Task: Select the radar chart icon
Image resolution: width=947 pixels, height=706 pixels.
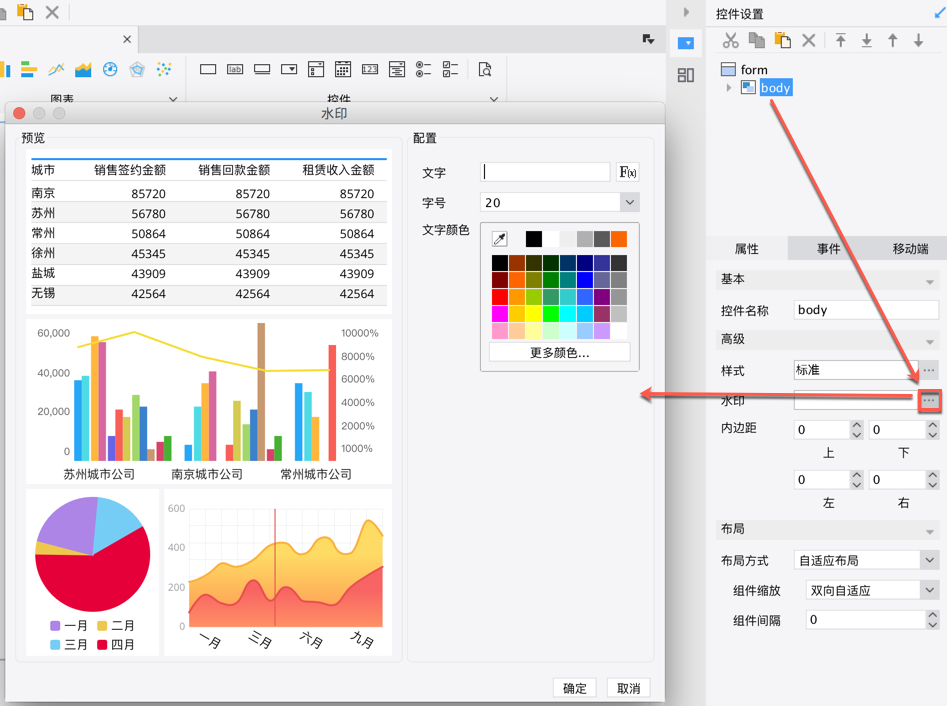Action: click(x=137, y=69)
